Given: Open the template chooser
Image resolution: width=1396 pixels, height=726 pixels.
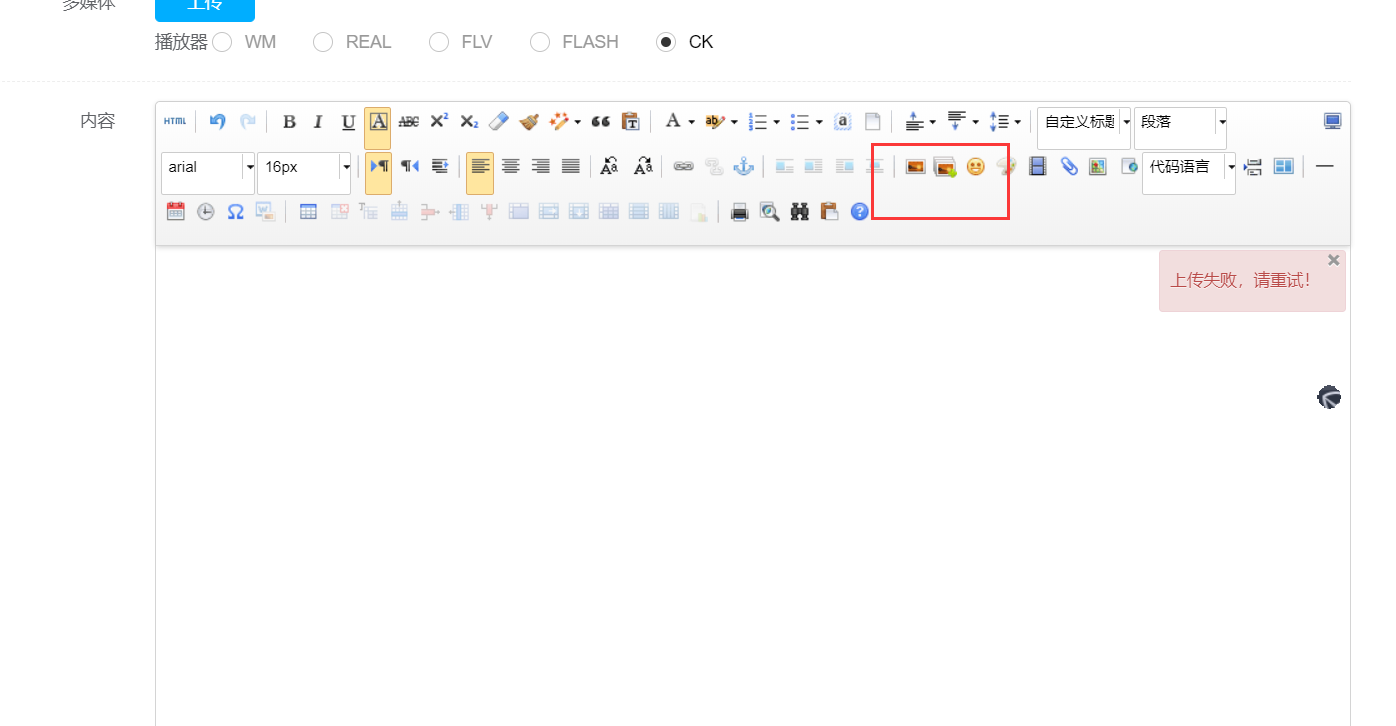Looking at the screenshot, I should click(x=1283, y=167).
